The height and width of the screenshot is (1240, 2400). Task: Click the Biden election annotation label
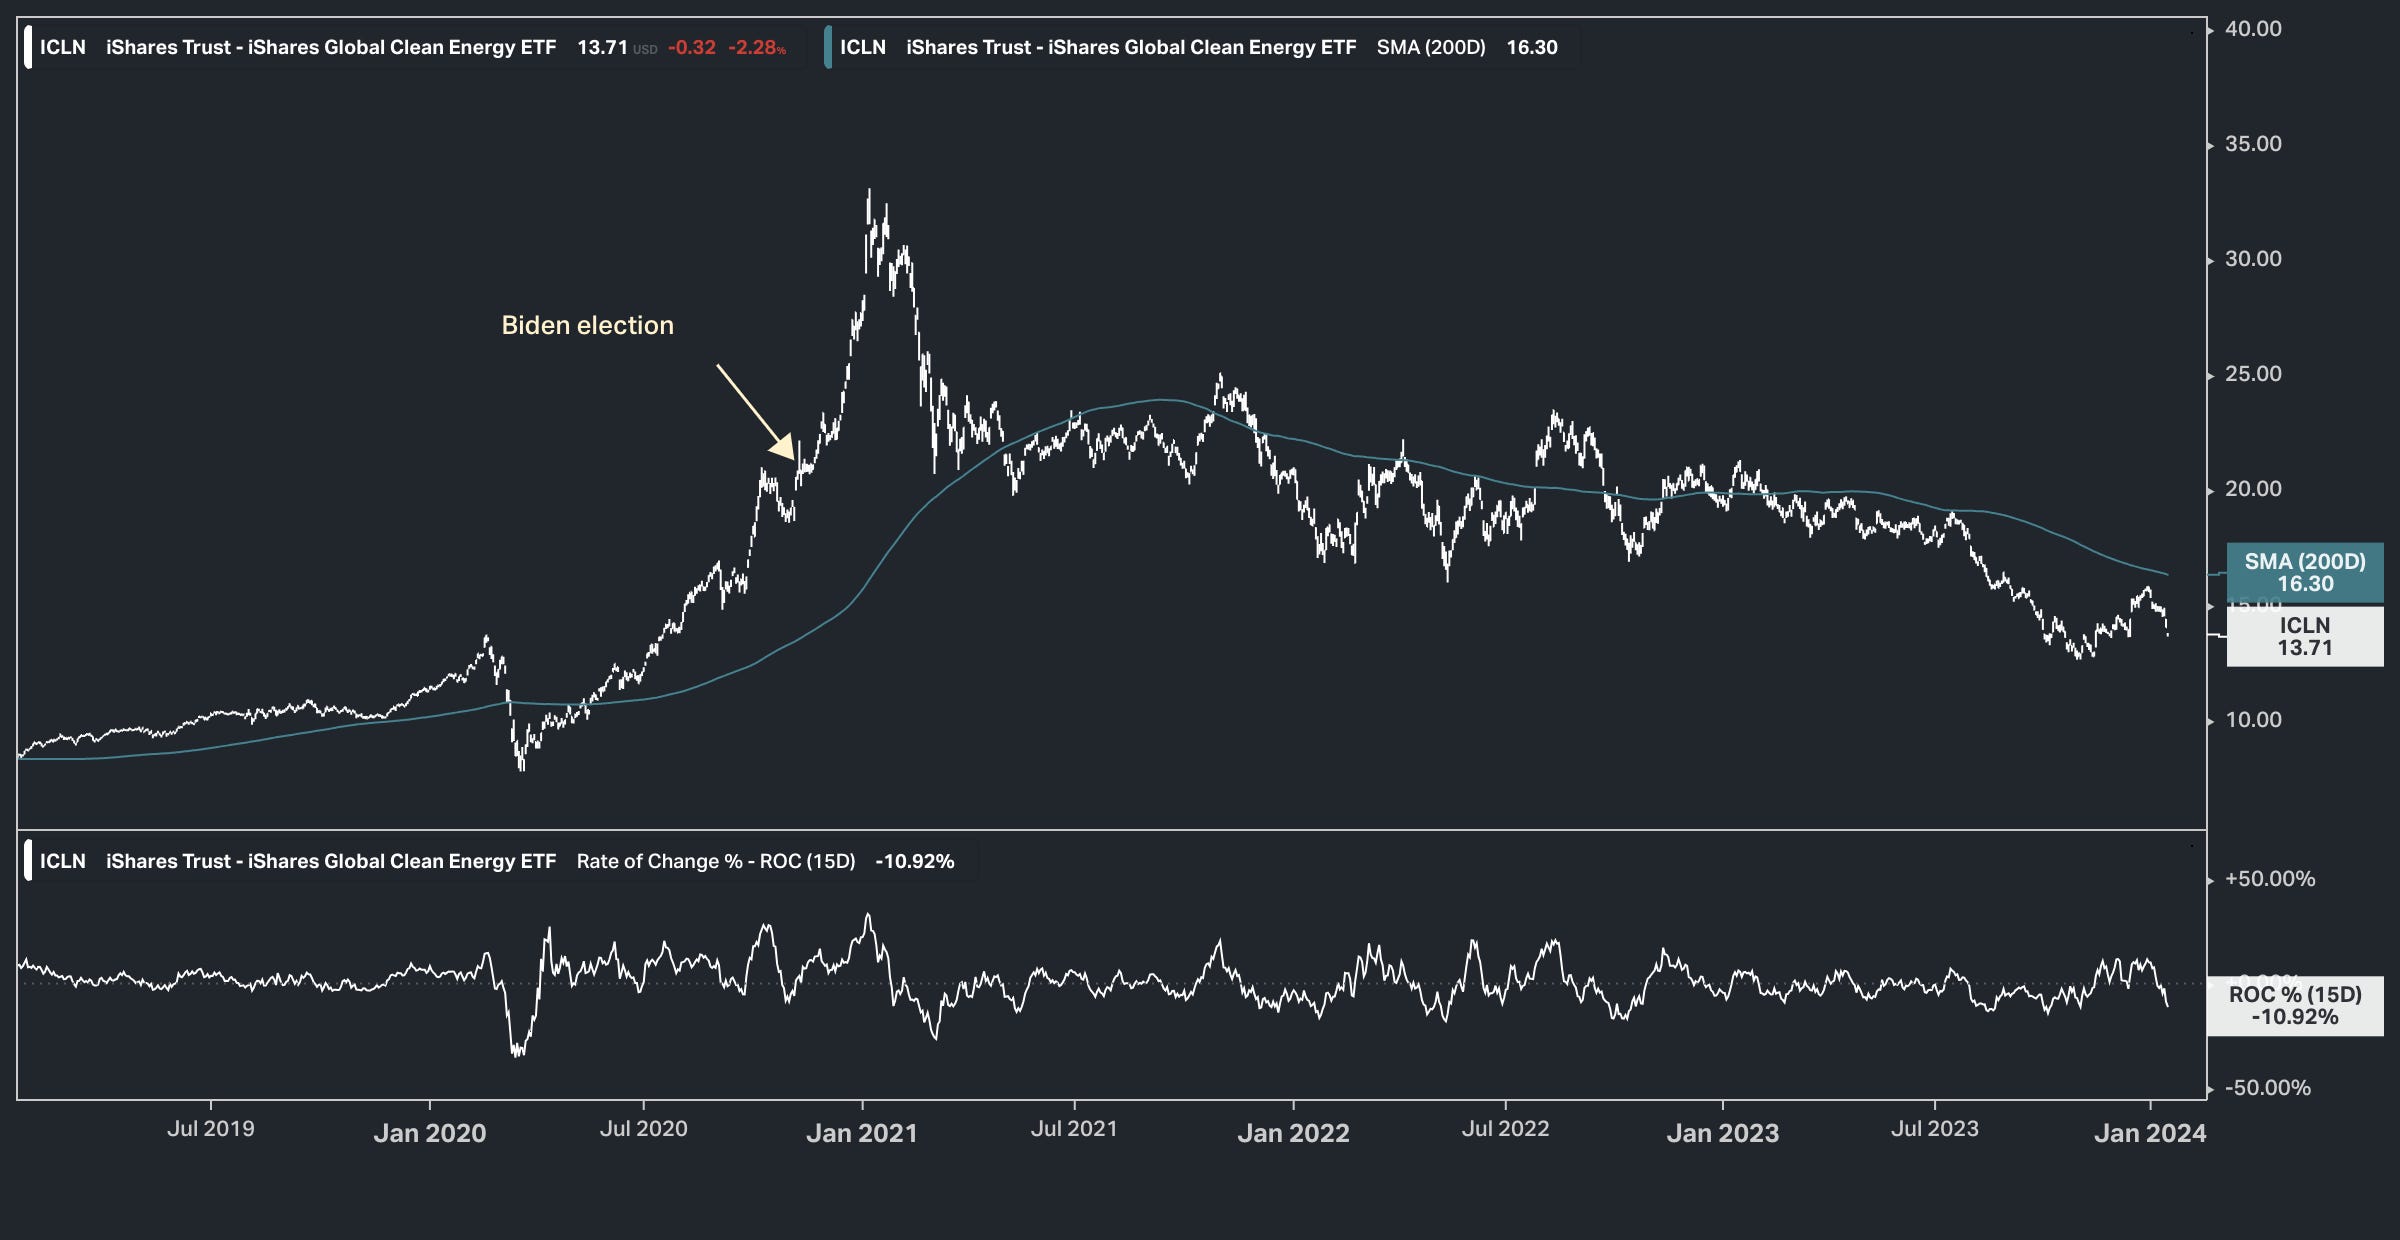pos(588,325)
